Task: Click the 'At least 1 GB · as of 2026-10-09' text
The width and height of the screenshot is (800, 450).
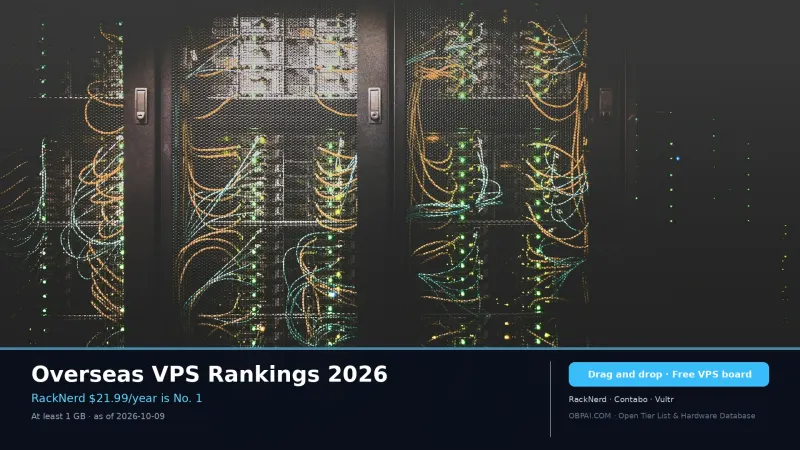Action: point(98,416)
